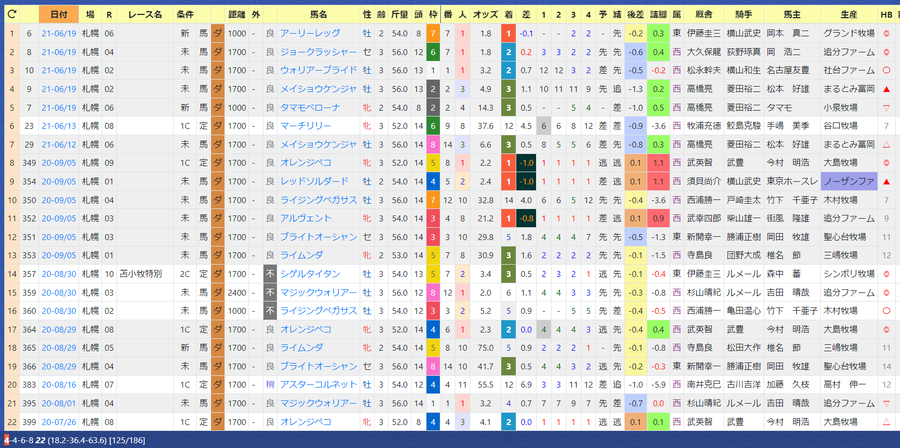Click owner 東京ホースレ in row 9
This screenshot has width=900, height=448.
pos(792,181)
